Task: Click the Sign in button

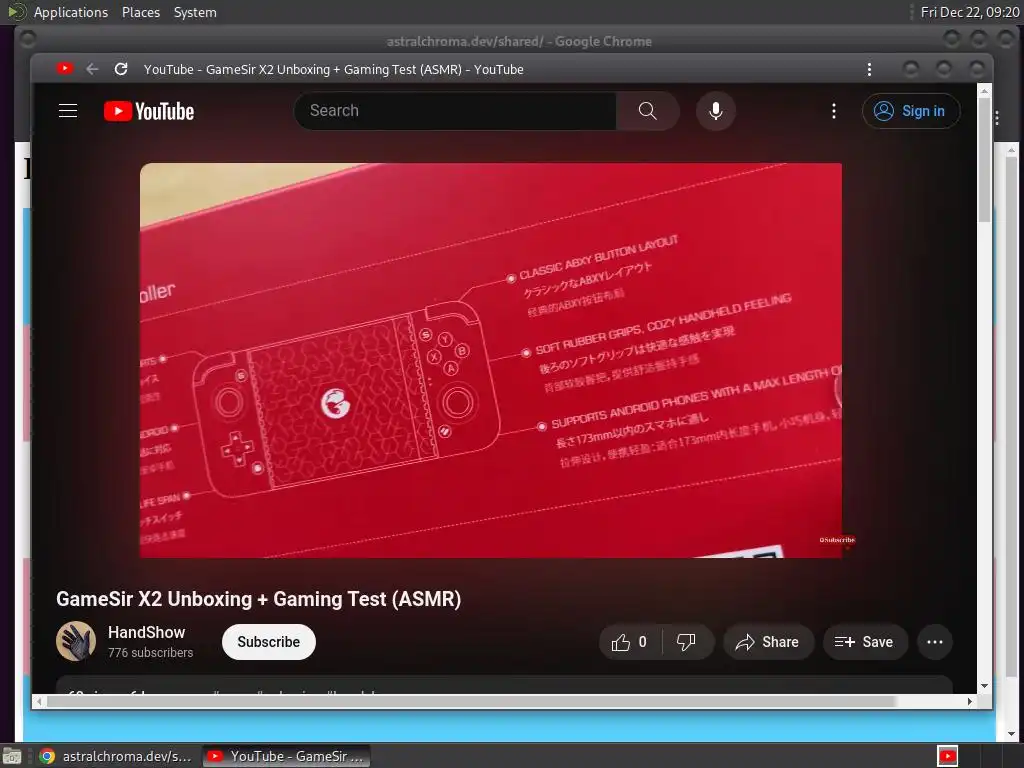Action: 911,111
